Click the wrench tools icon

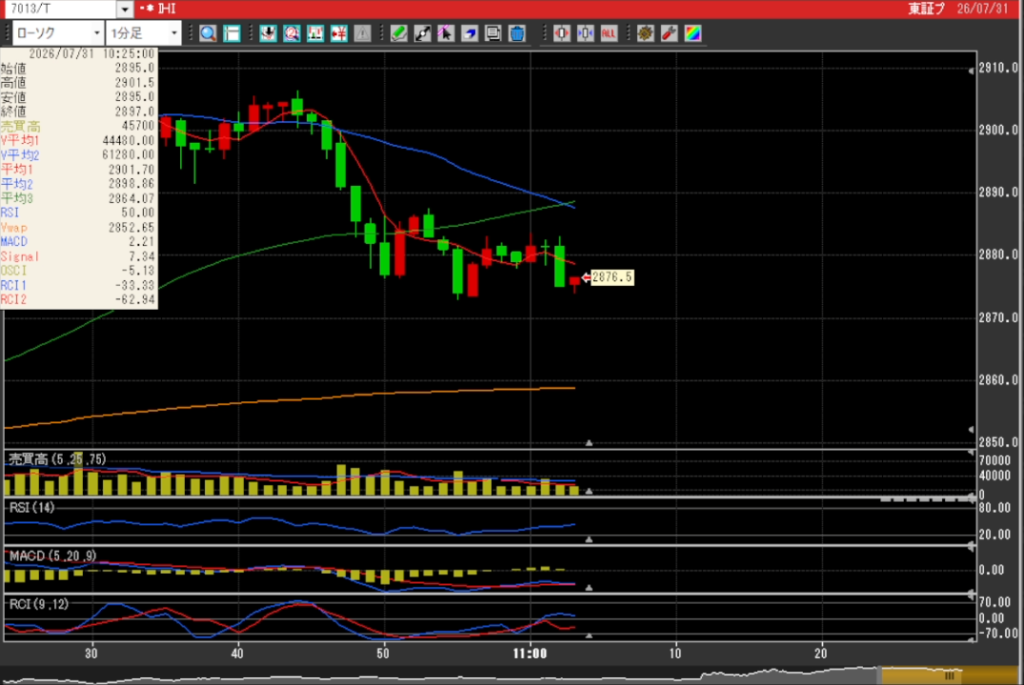pyautogui.click(x=669, y=33)
